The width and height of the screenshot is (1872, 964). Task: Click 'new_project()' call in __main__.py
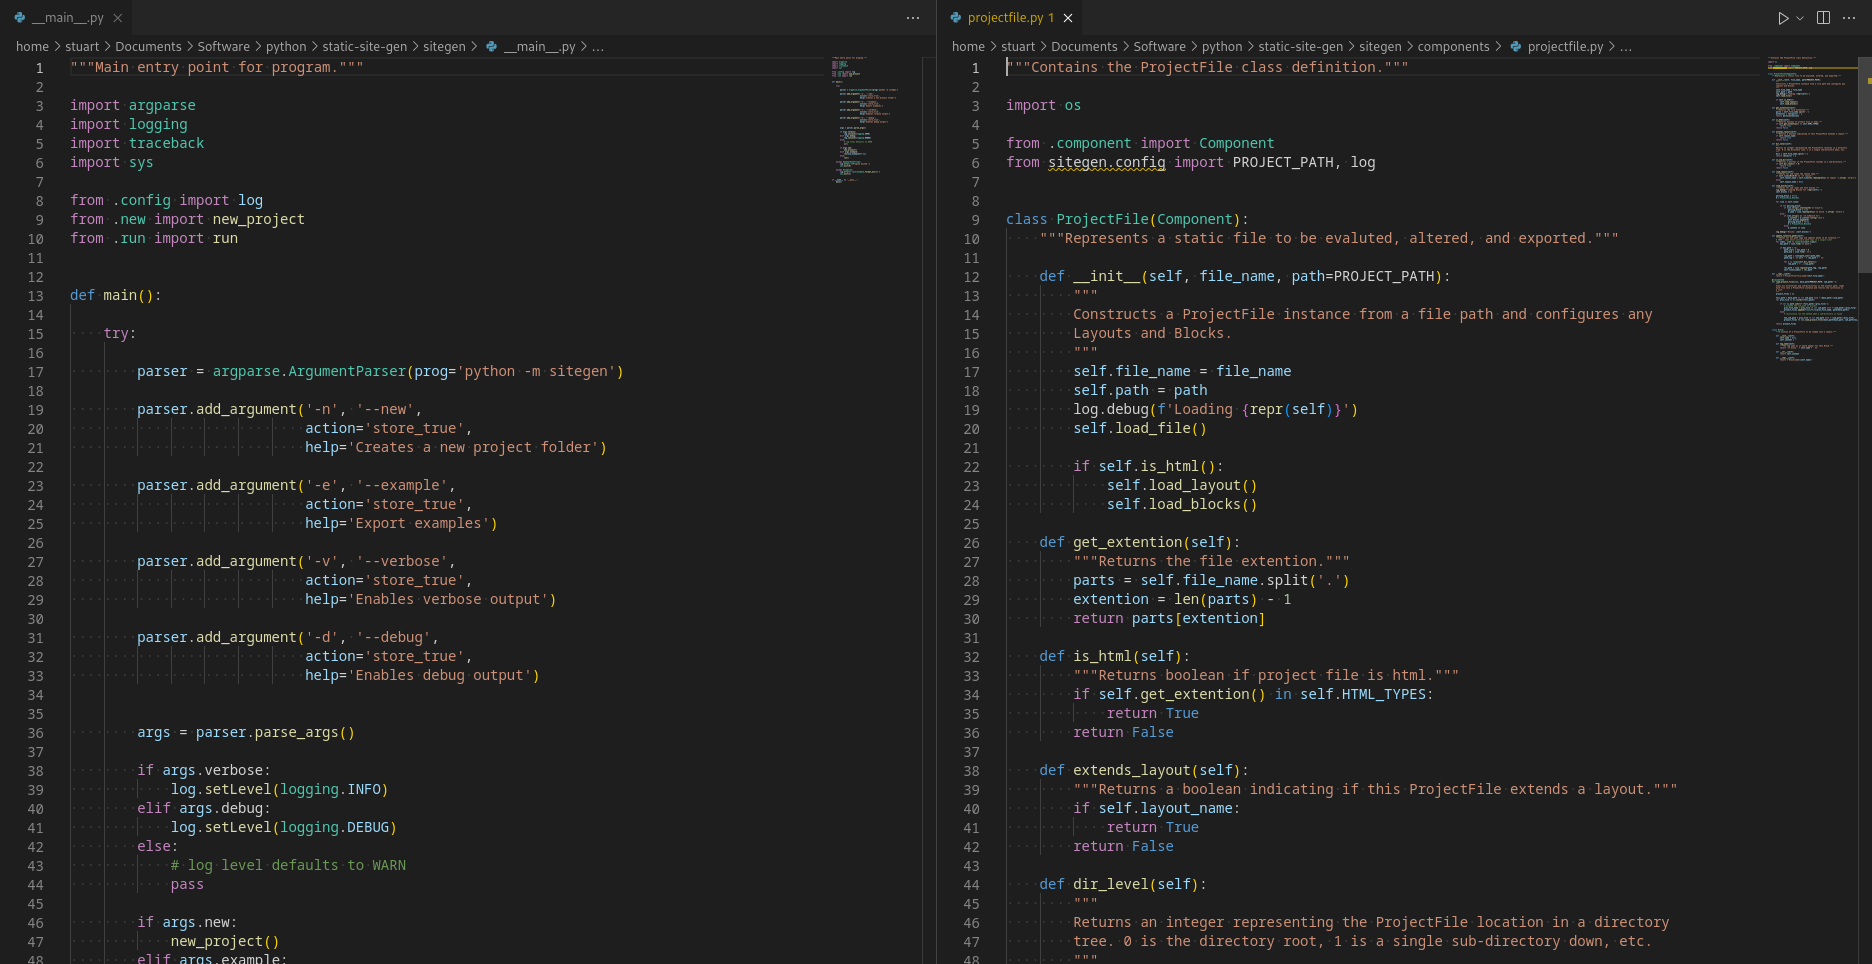point(225,941)
